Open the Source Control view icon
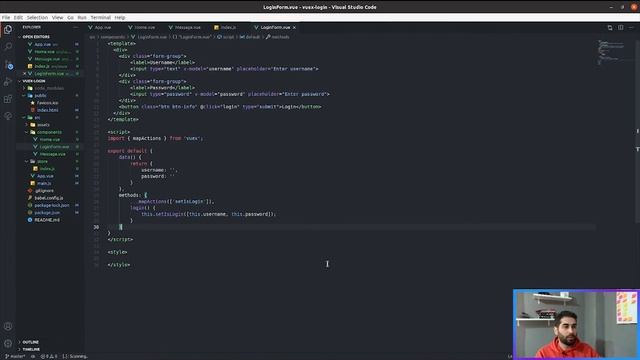The width and height of the screenshot is (640, 360). pos(8,64)
